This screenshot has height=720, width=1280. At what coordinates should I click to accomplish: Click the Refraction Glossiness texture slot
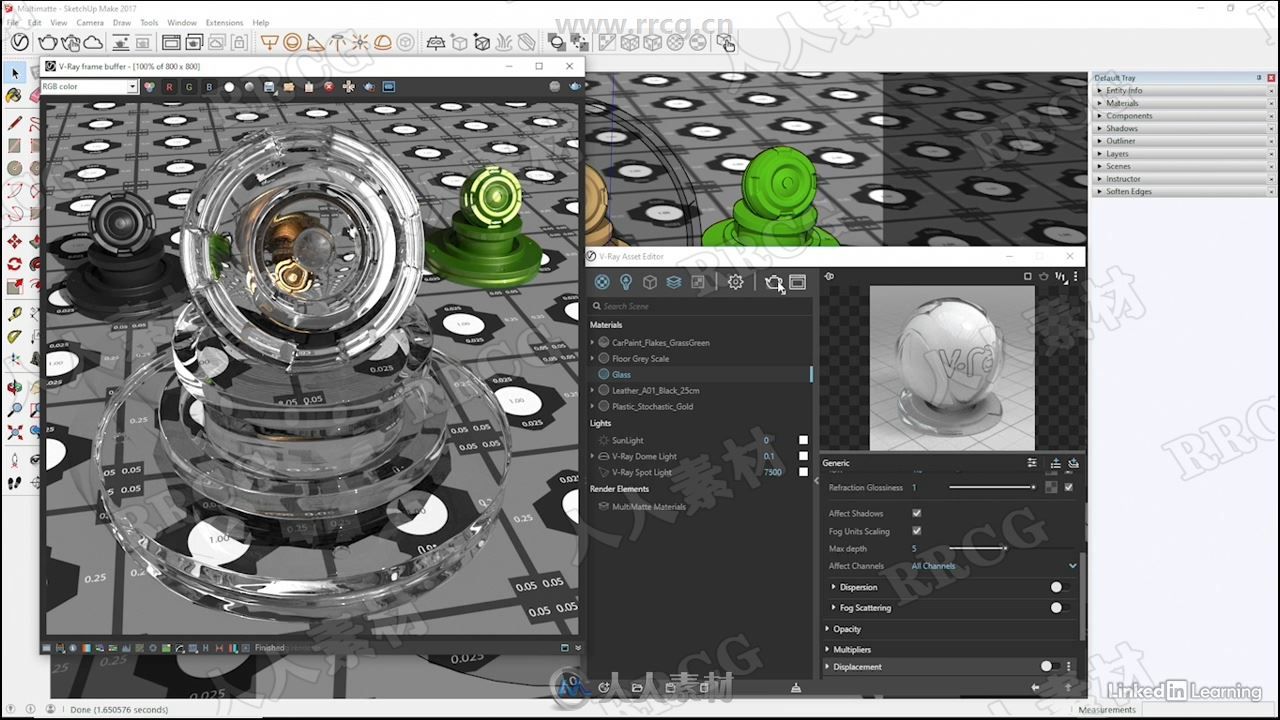pyautogui.click(x=1051, y=487)
